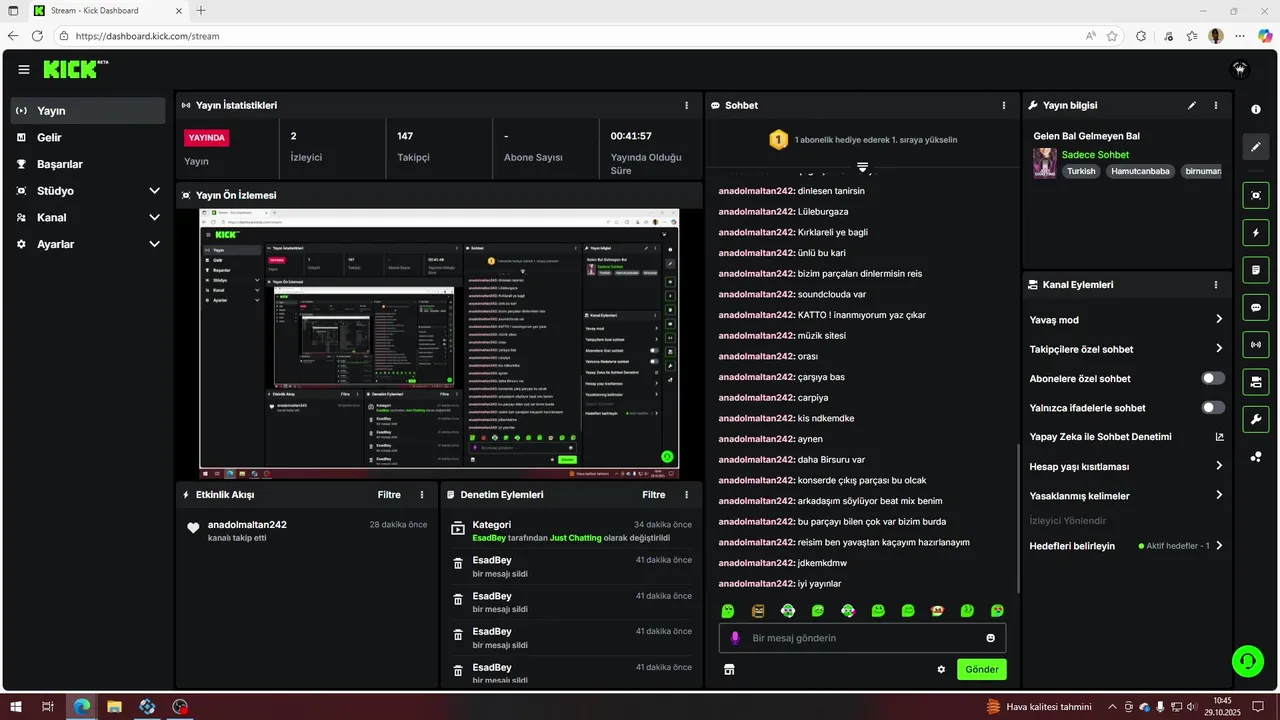Click the Yayın Ön İzlemesi stream preview

point(439,343)
